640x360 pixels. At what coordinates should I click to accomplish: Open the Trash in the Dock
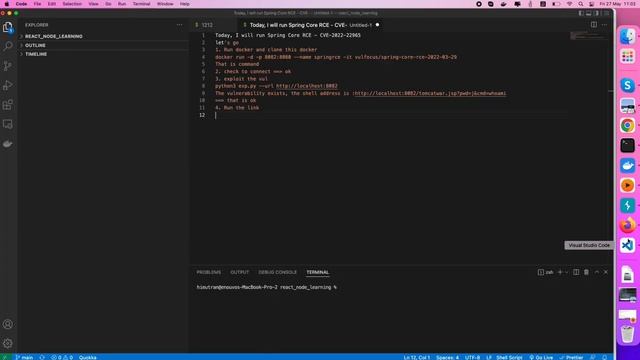pyautogui.click(x=627, y=334)
